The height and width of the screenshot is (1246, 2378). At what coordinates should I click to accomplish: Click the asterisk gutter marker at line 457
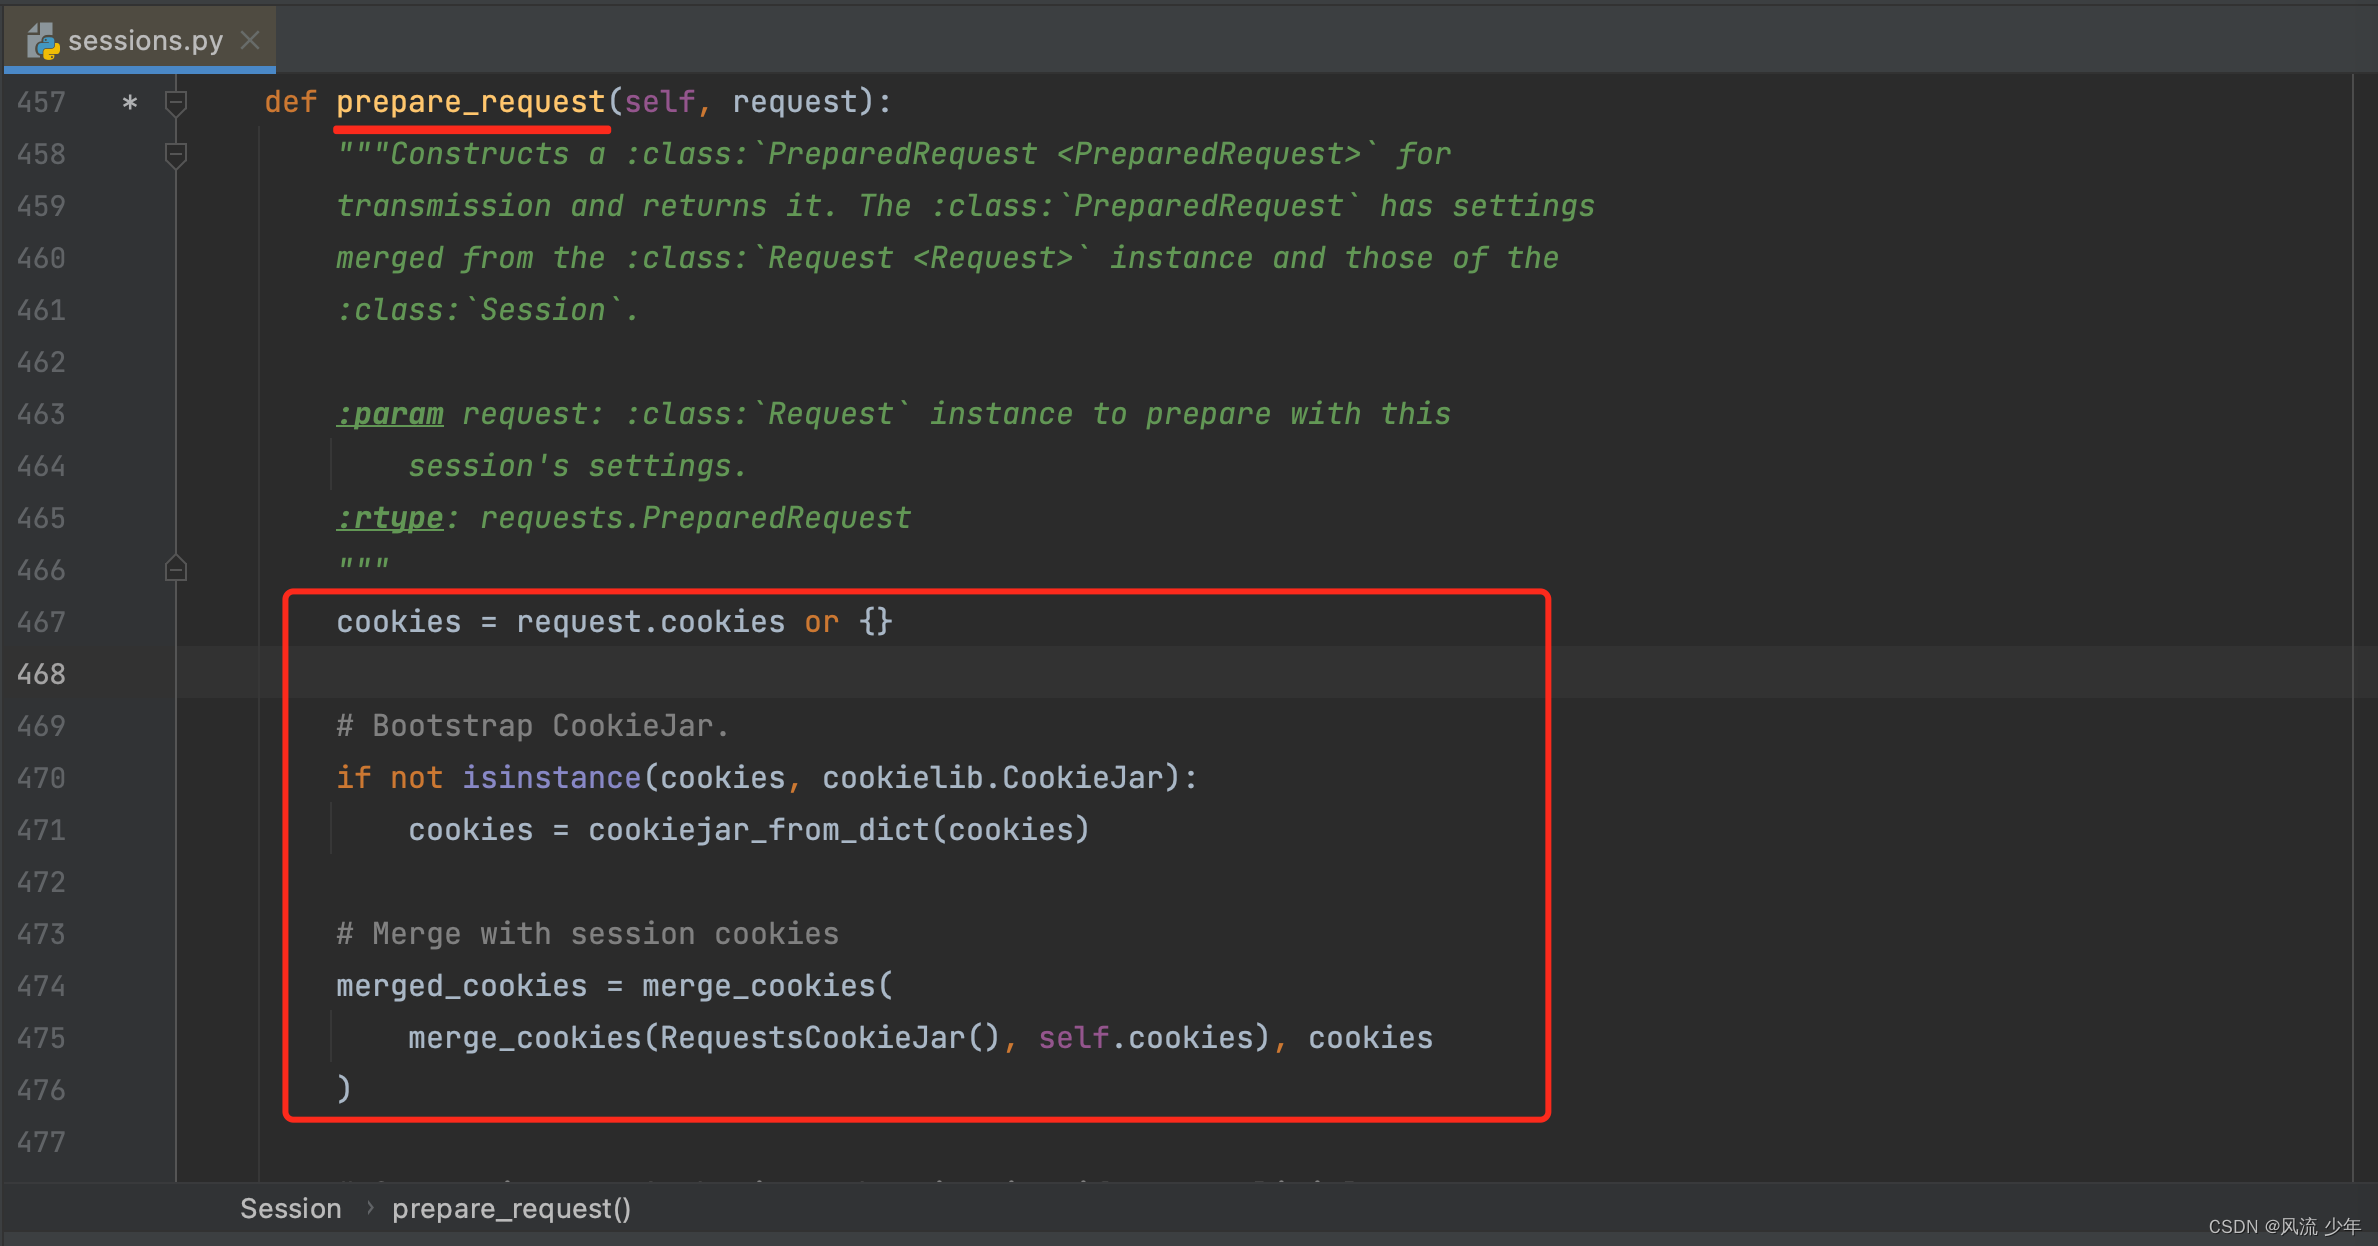129,102
